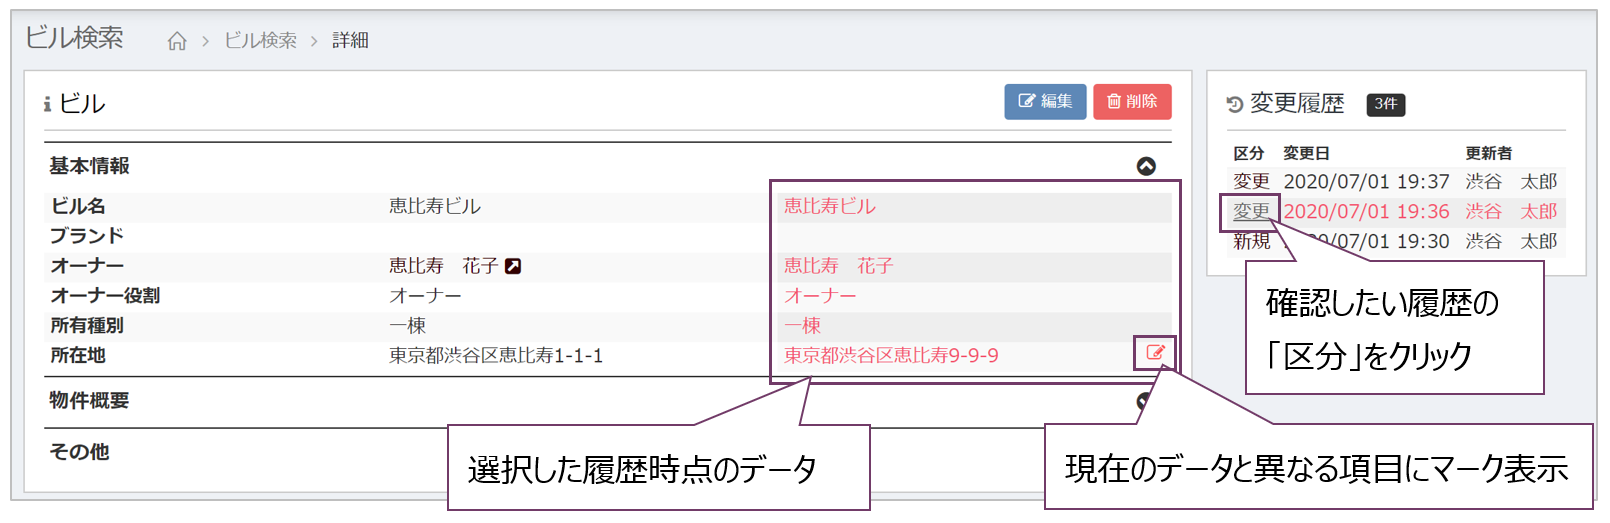Open the external link icon beside 恵比寿 花子
1610x523 pixels.
[x=513, y=266]
